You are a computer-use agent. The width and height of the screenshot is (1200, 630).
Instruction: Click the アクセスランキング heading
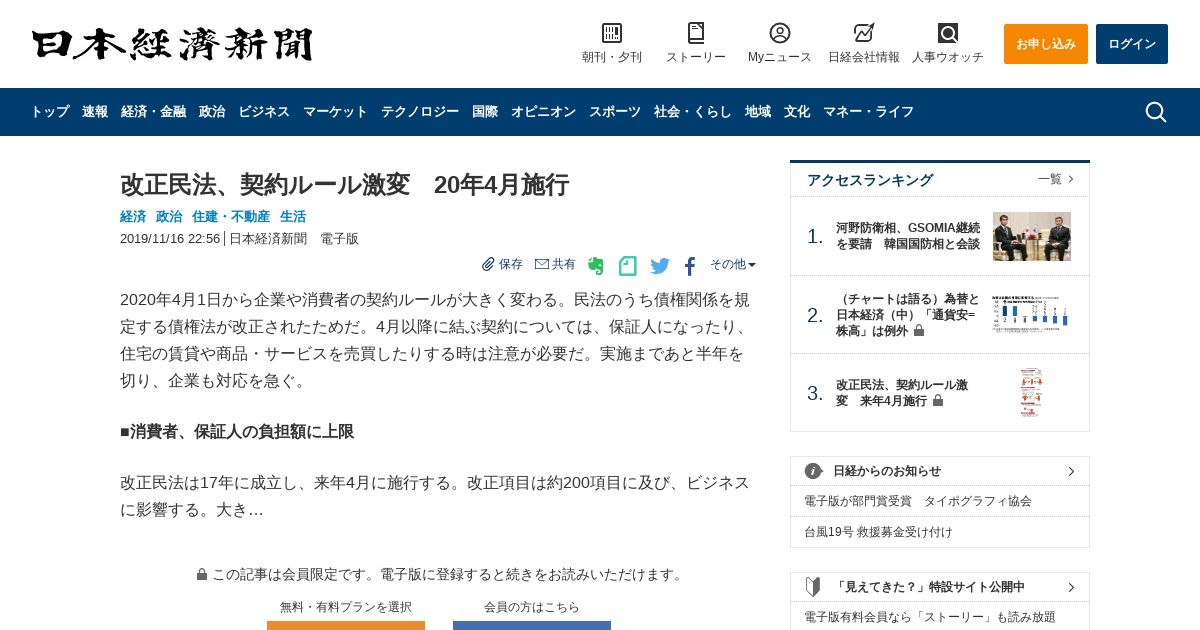pyautogui.click(x=870, y=180)
